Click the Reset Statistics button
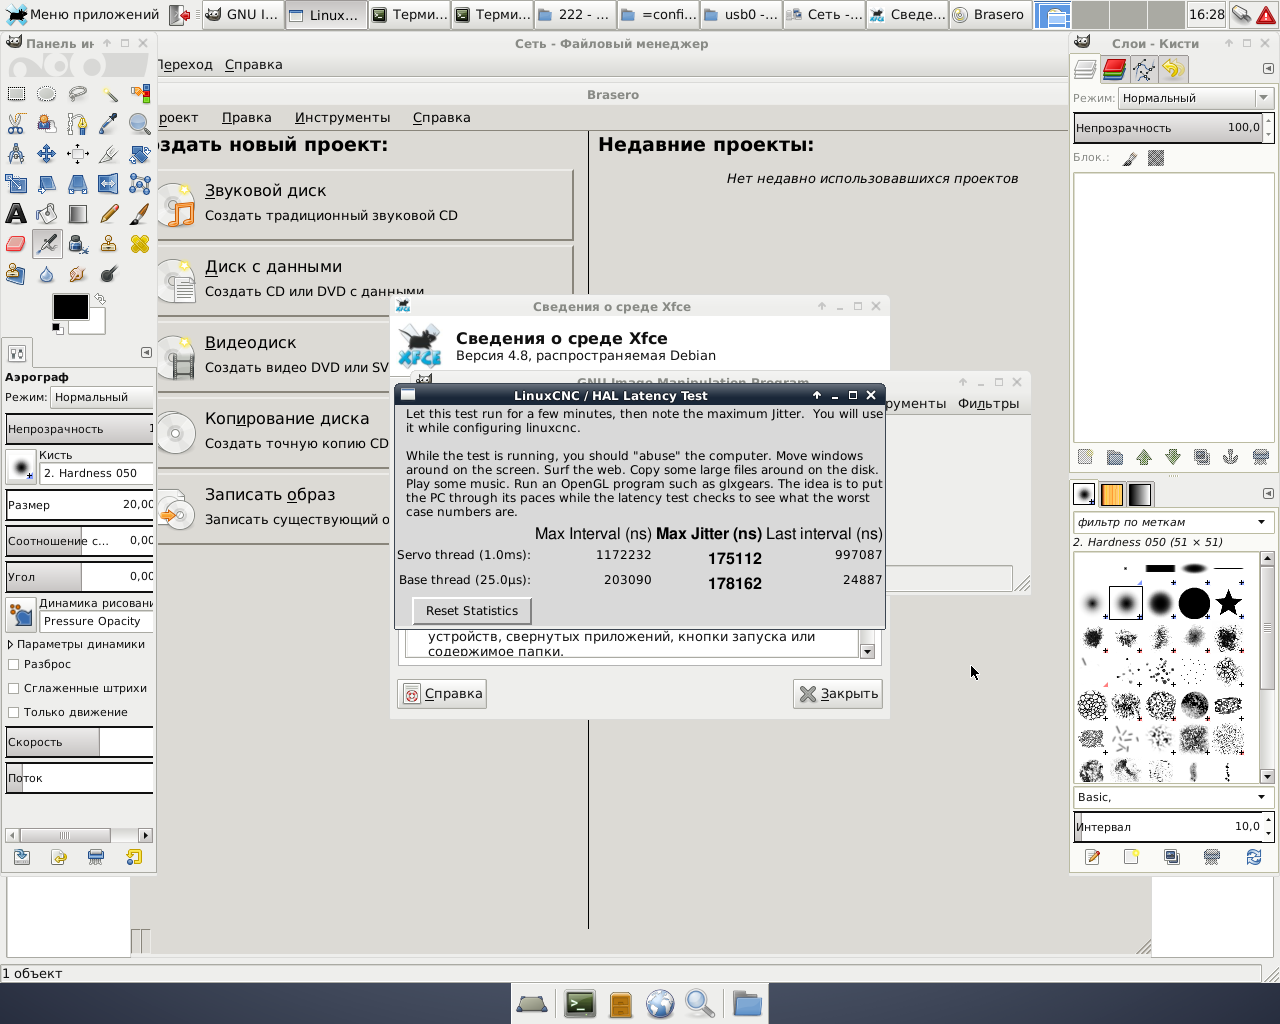1280x1024 pixels. 472,611
